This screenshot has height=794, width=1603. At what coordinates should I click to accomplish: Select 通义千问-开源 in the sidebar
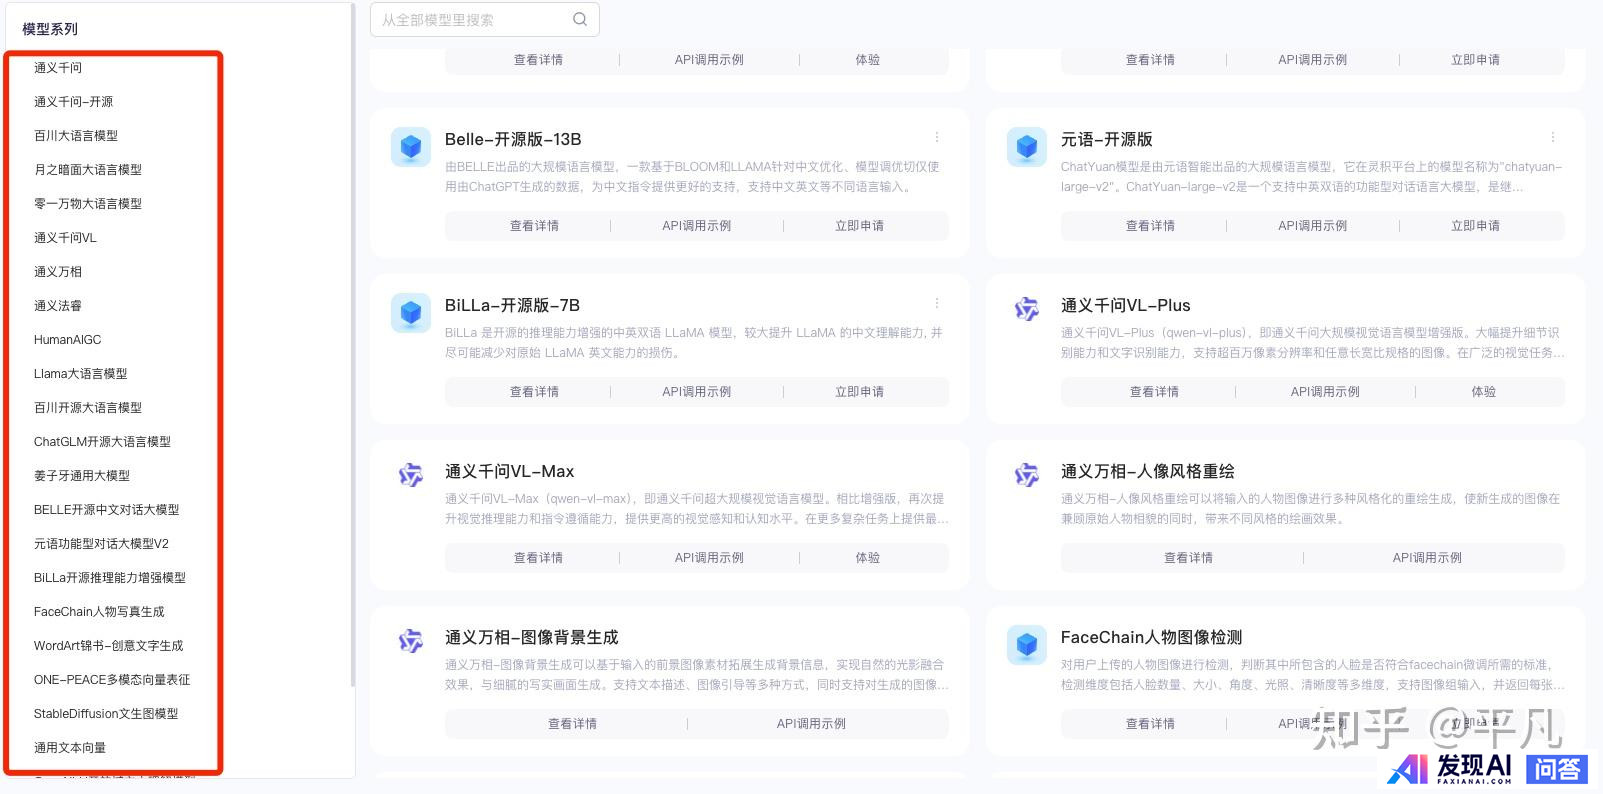coord(73,102)
